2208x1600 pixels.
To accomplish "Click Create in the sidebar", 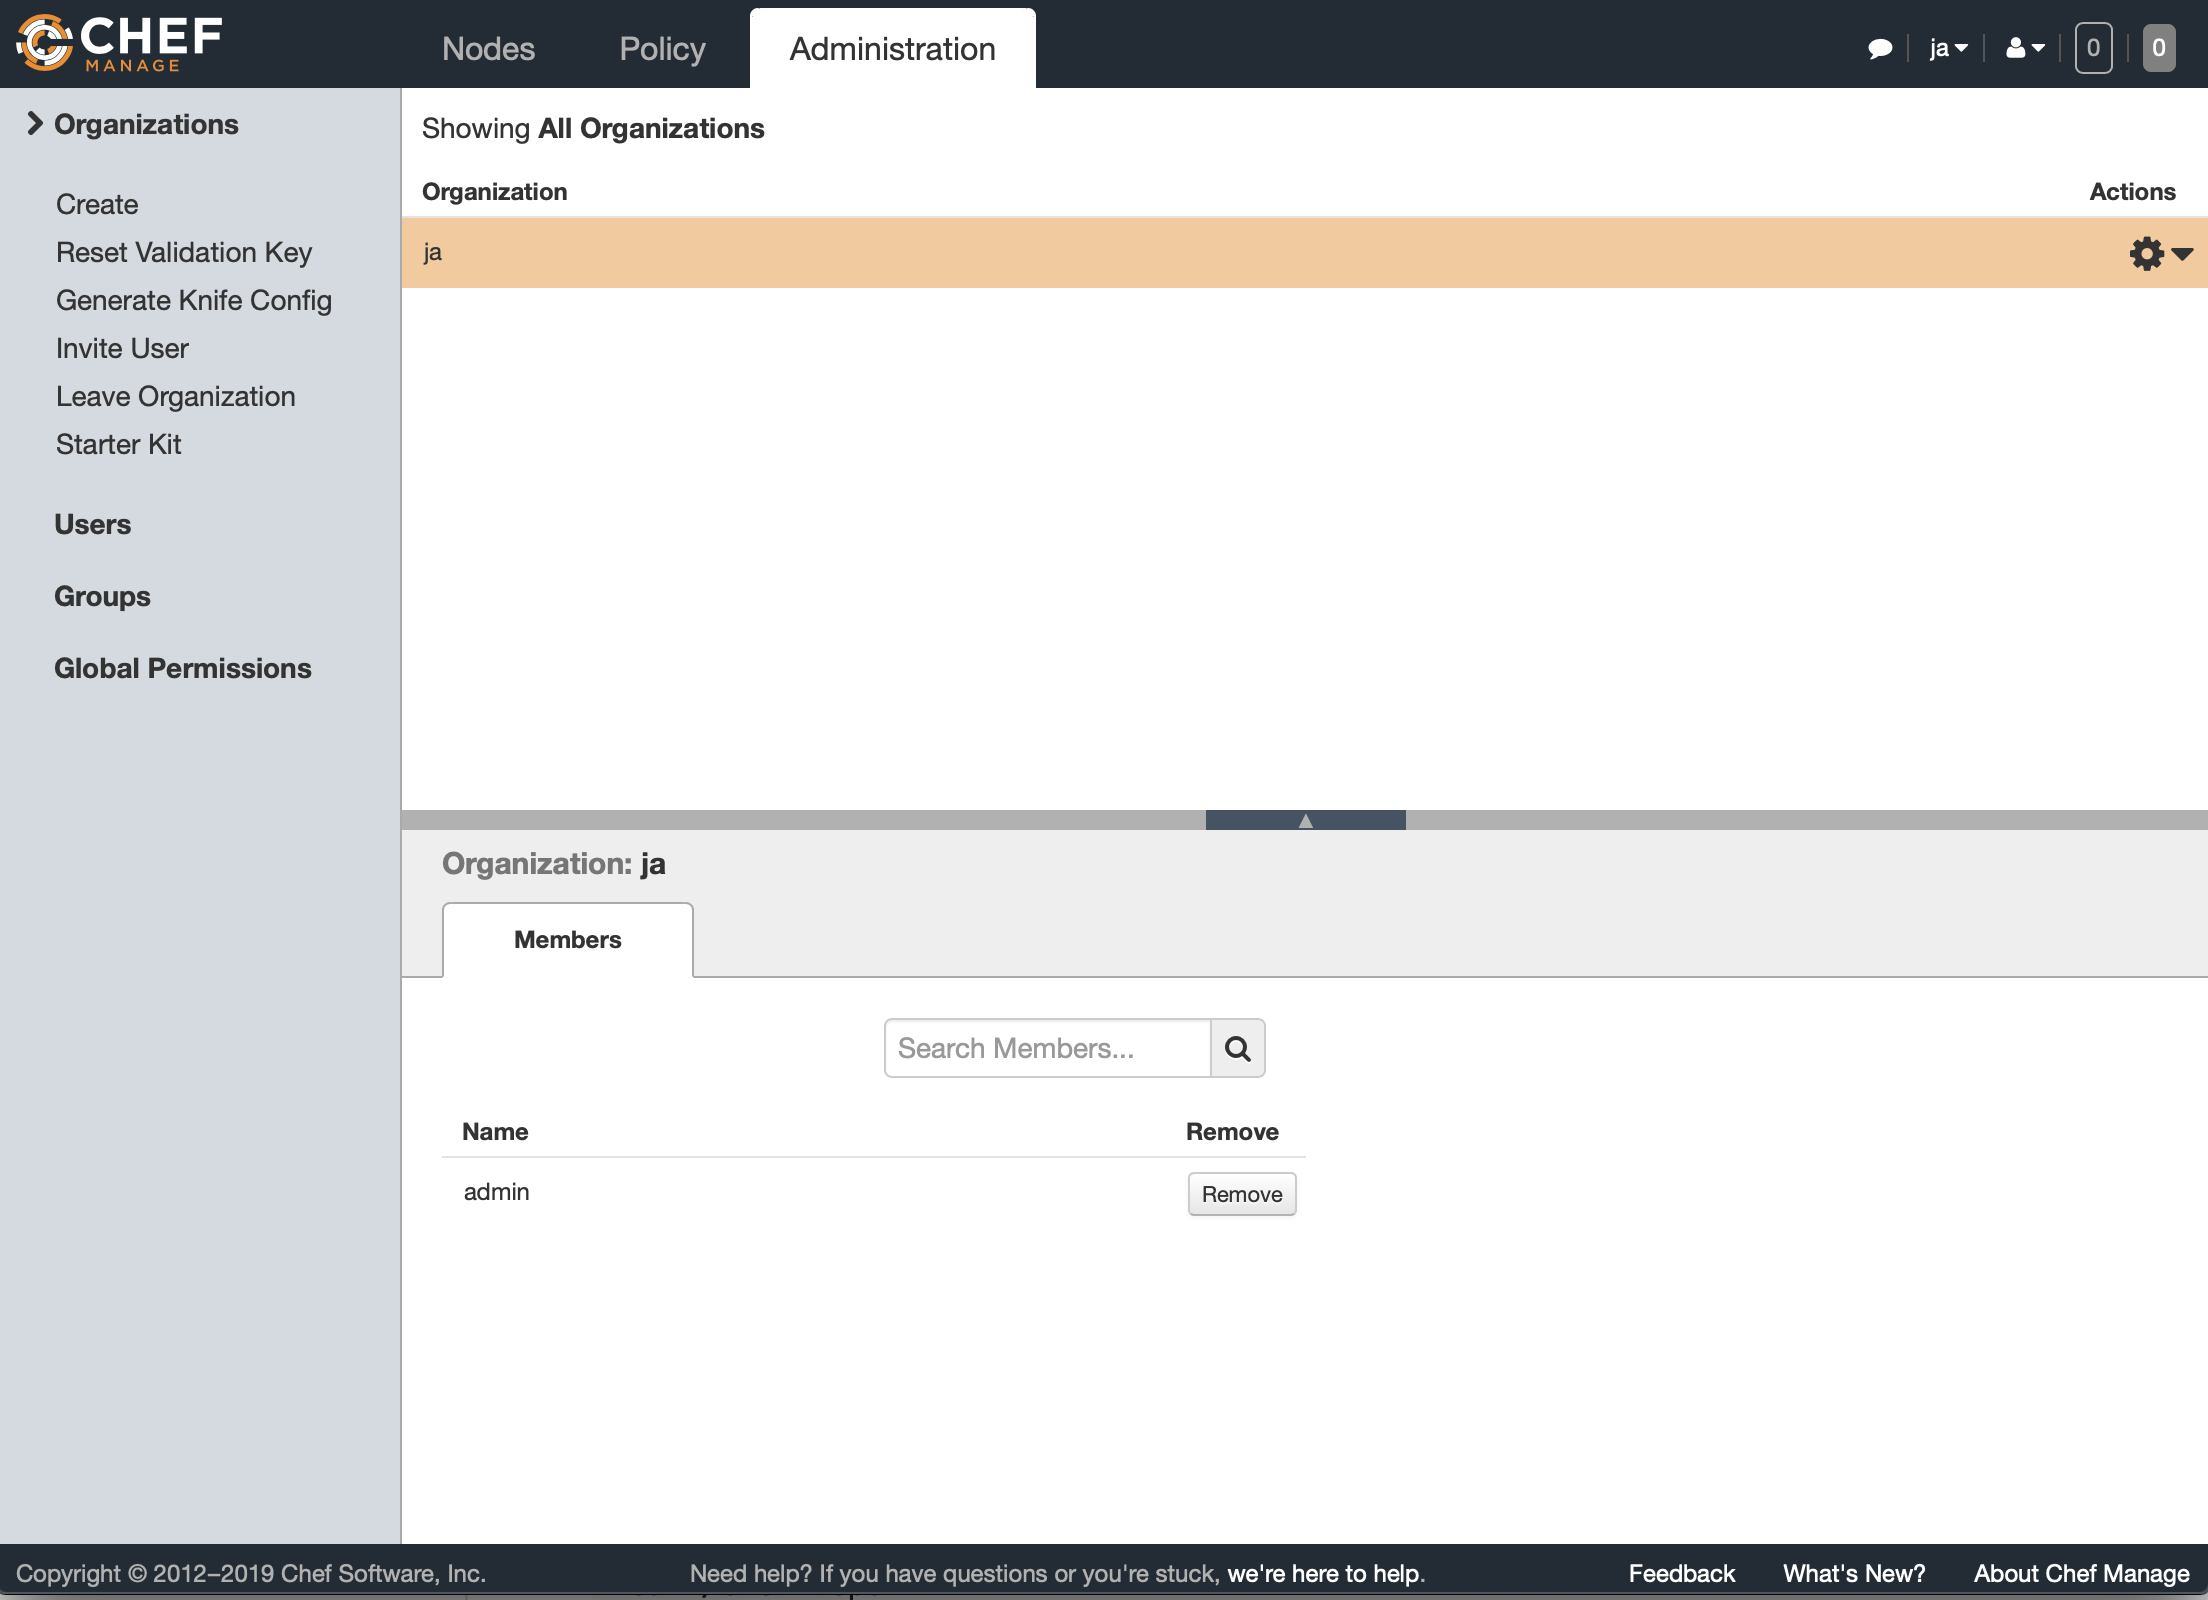I will (97, 204).
